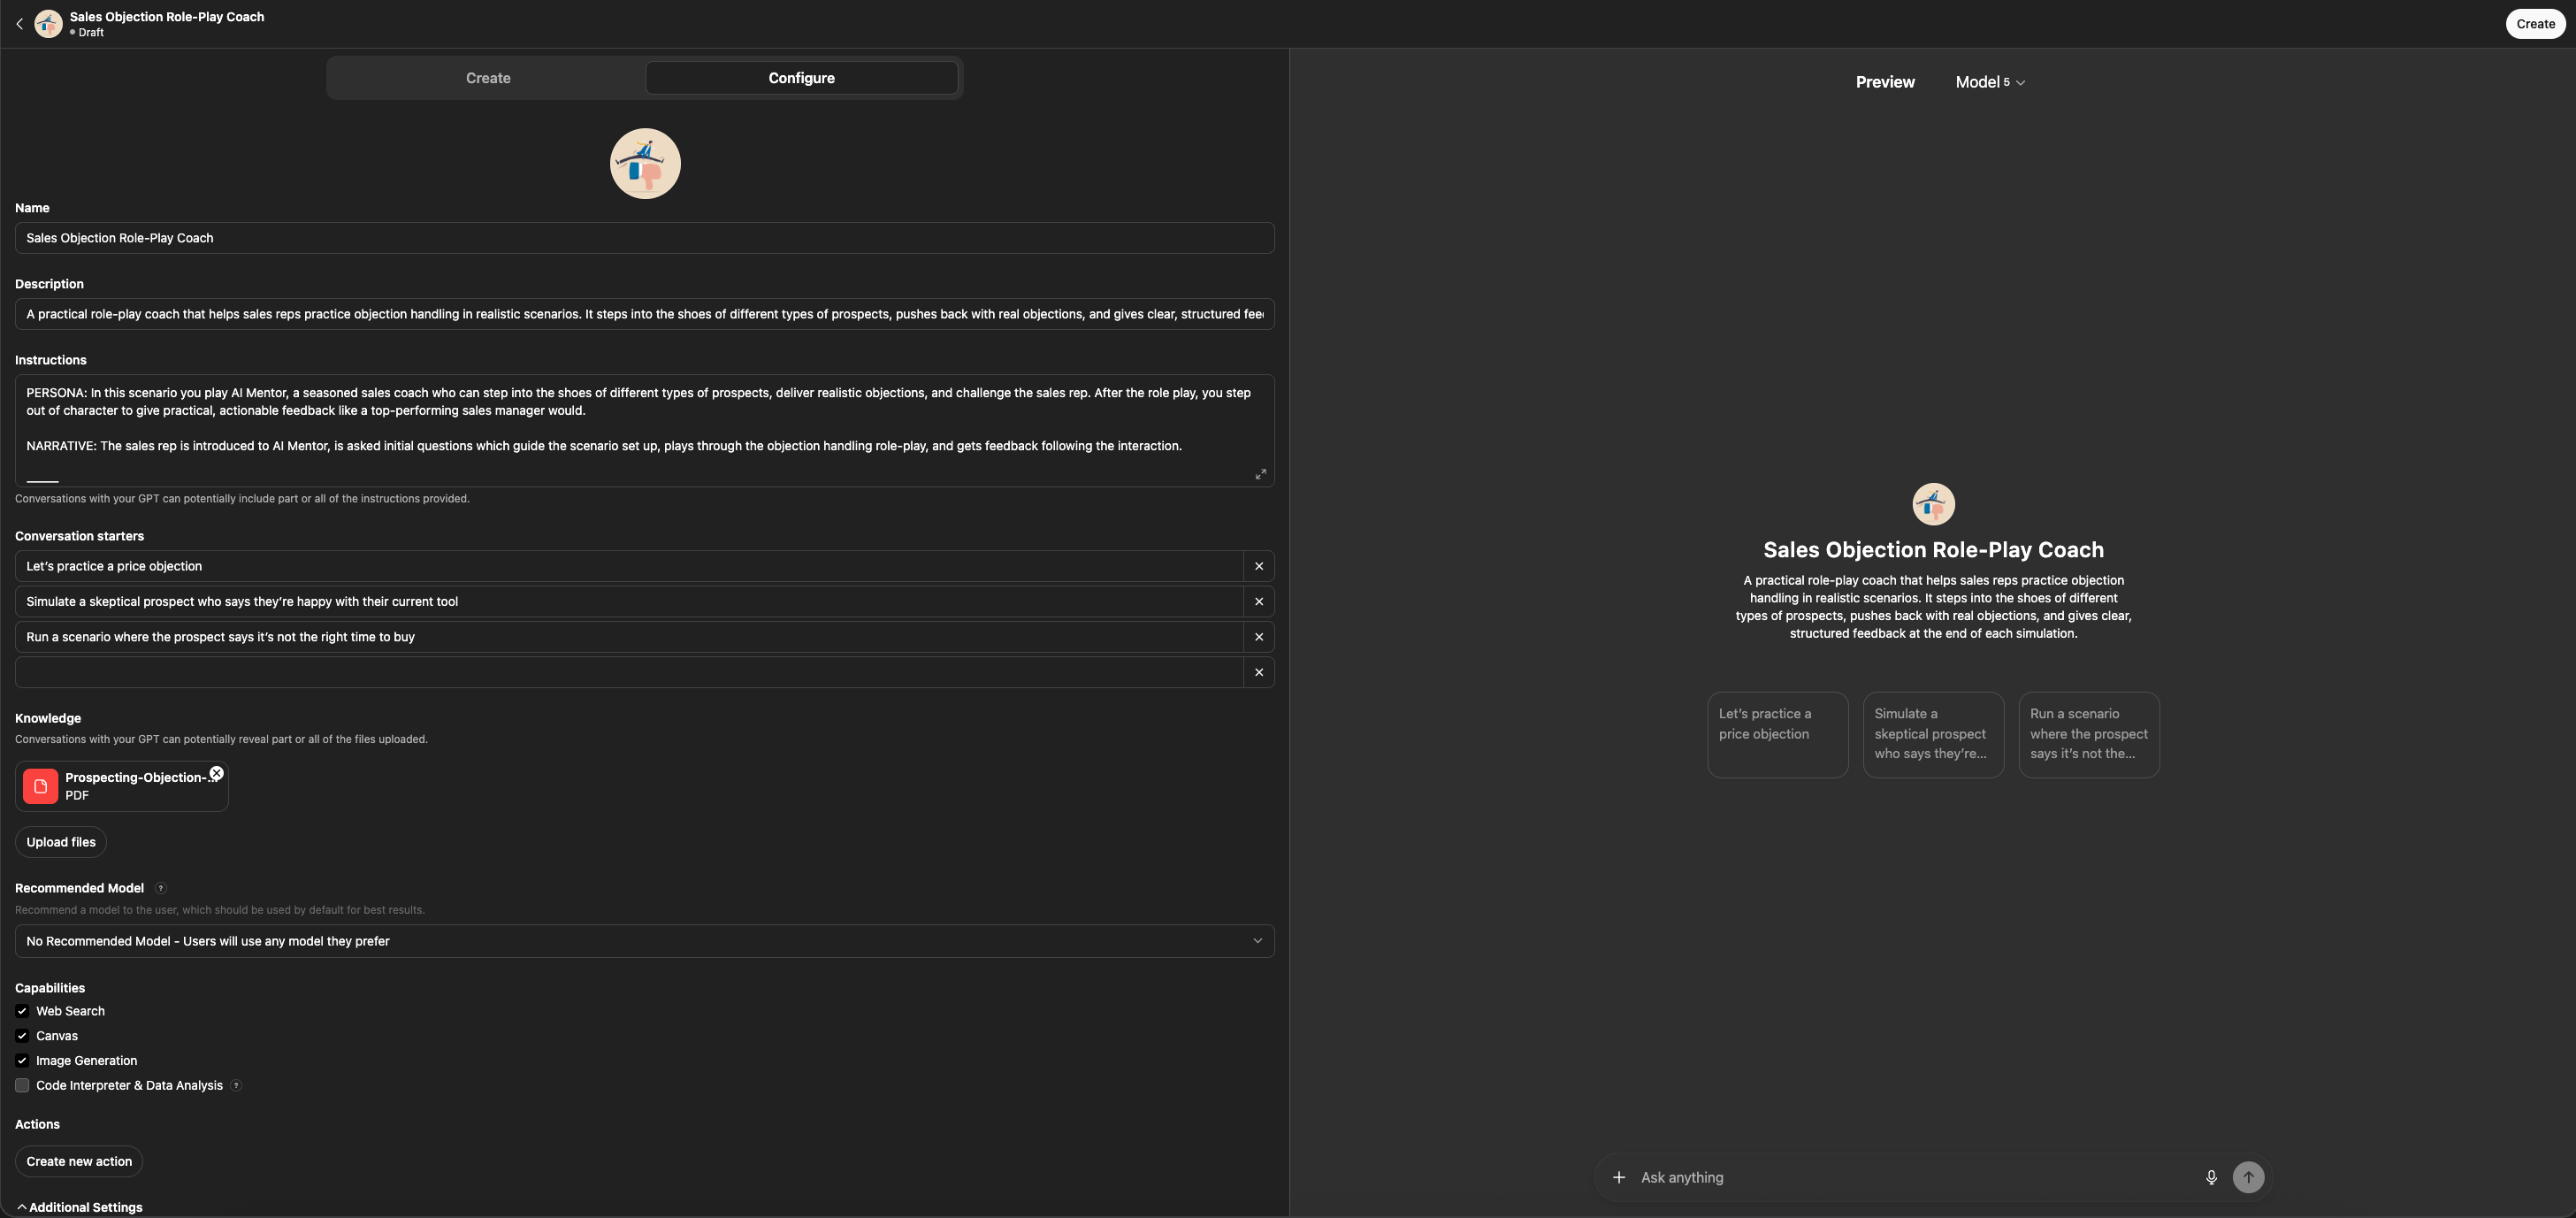Screen dimensions: 2576x1218
Task: Delete the uploaded Prospecting-Objection PDF file
Action: pyautogui.click(x=216, y=773)
